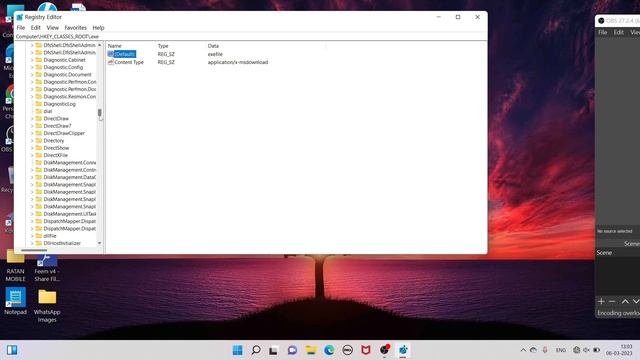Click tree pane scroll-up arrow
Screen dimensions: 640x360
coord(100,45)
